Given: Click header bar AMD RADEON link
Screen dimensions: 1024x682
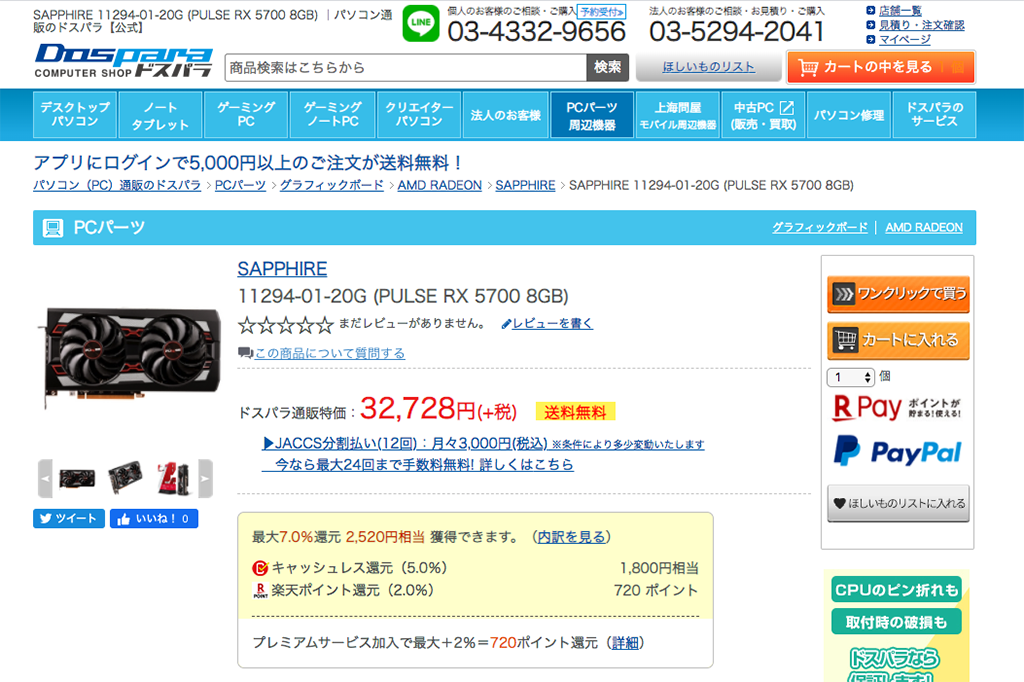Looking at the screenshot, I should tap(923, 227).
